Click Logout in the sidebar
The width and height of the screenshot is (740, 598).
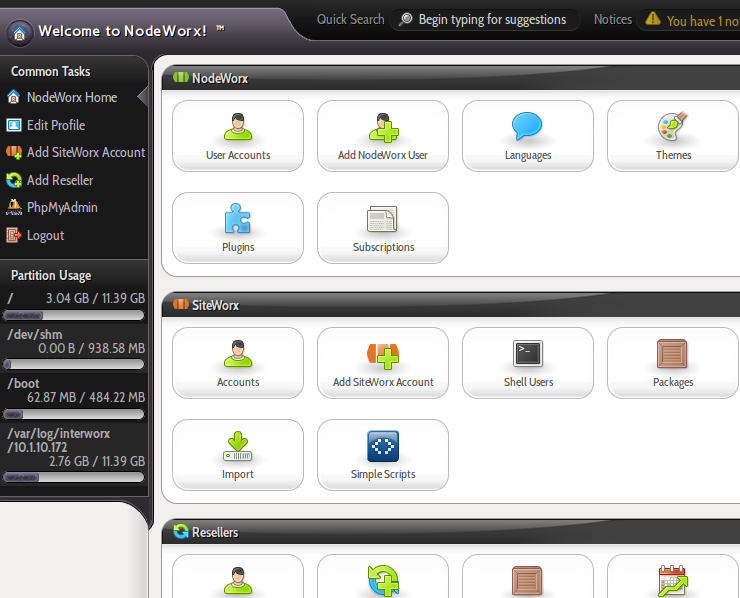point(45,235)
